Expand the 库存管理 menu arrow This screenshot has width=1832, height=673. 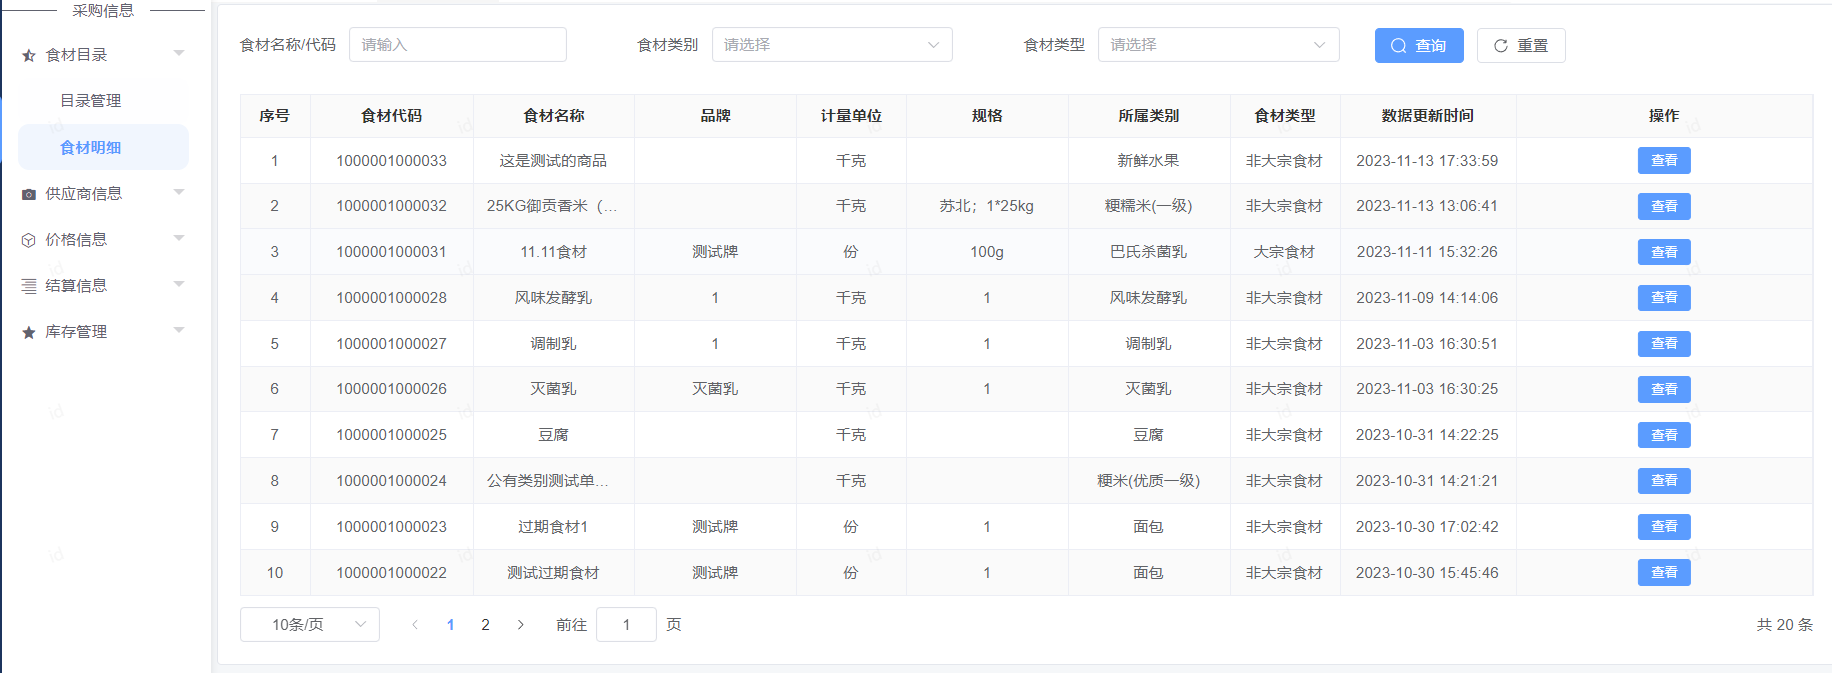click(179, 330)
